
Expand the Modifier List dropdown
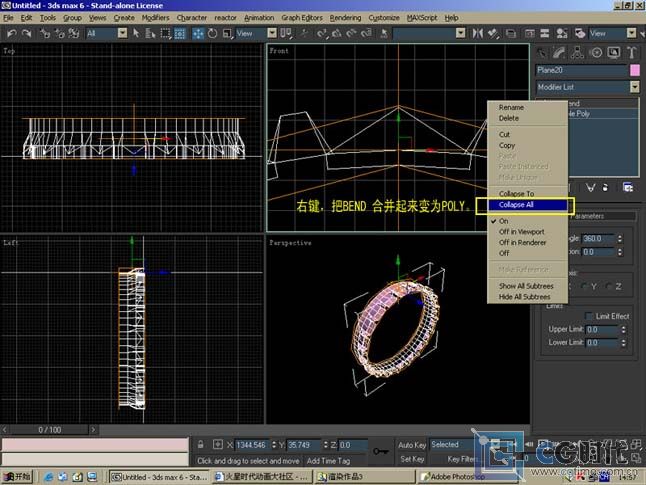(x=634, y=87)
